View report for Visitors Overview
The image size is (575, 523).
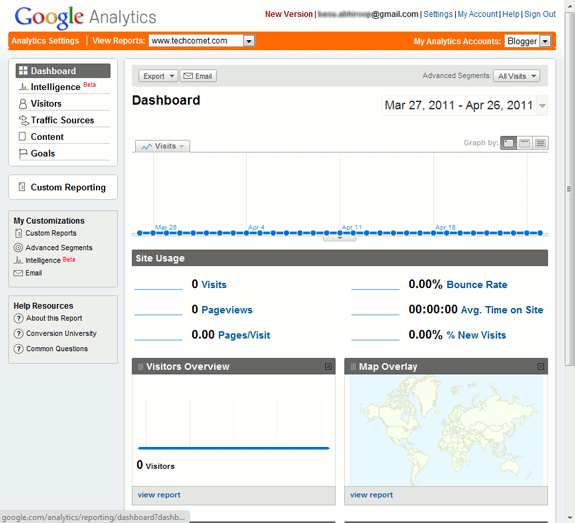(159, 495)
